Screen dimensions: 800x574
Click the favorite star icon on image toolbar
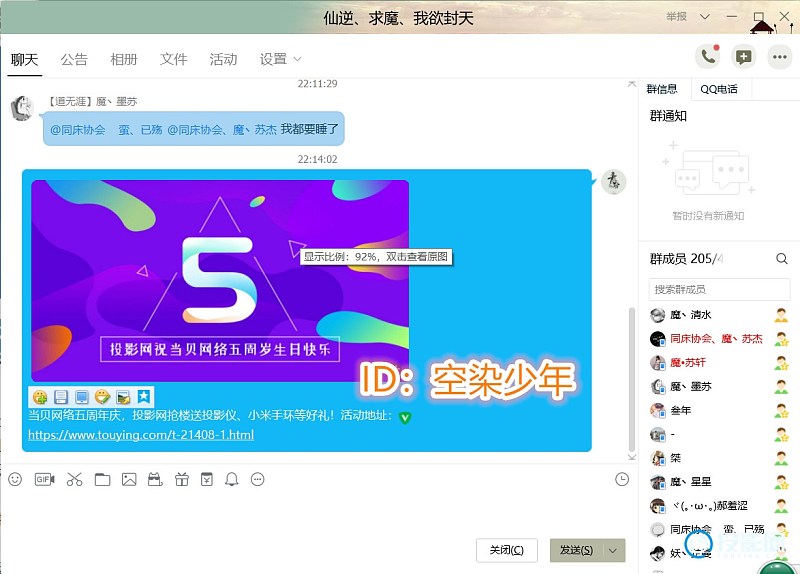(x=144, y=396)
